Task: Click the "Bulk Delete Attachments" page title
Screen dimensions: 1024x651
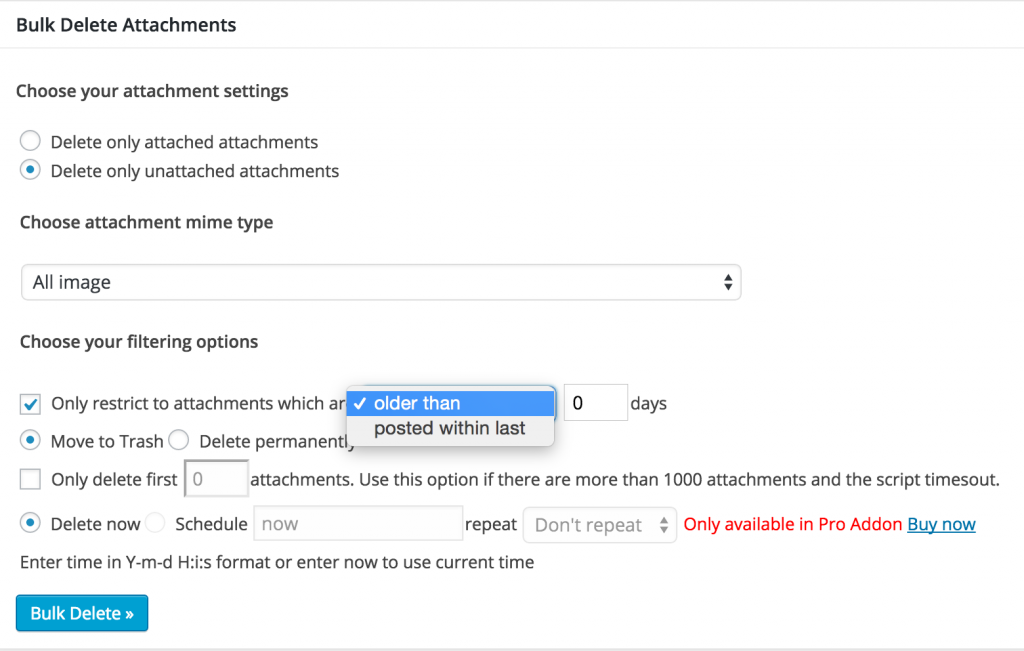Action: [125, 24]
